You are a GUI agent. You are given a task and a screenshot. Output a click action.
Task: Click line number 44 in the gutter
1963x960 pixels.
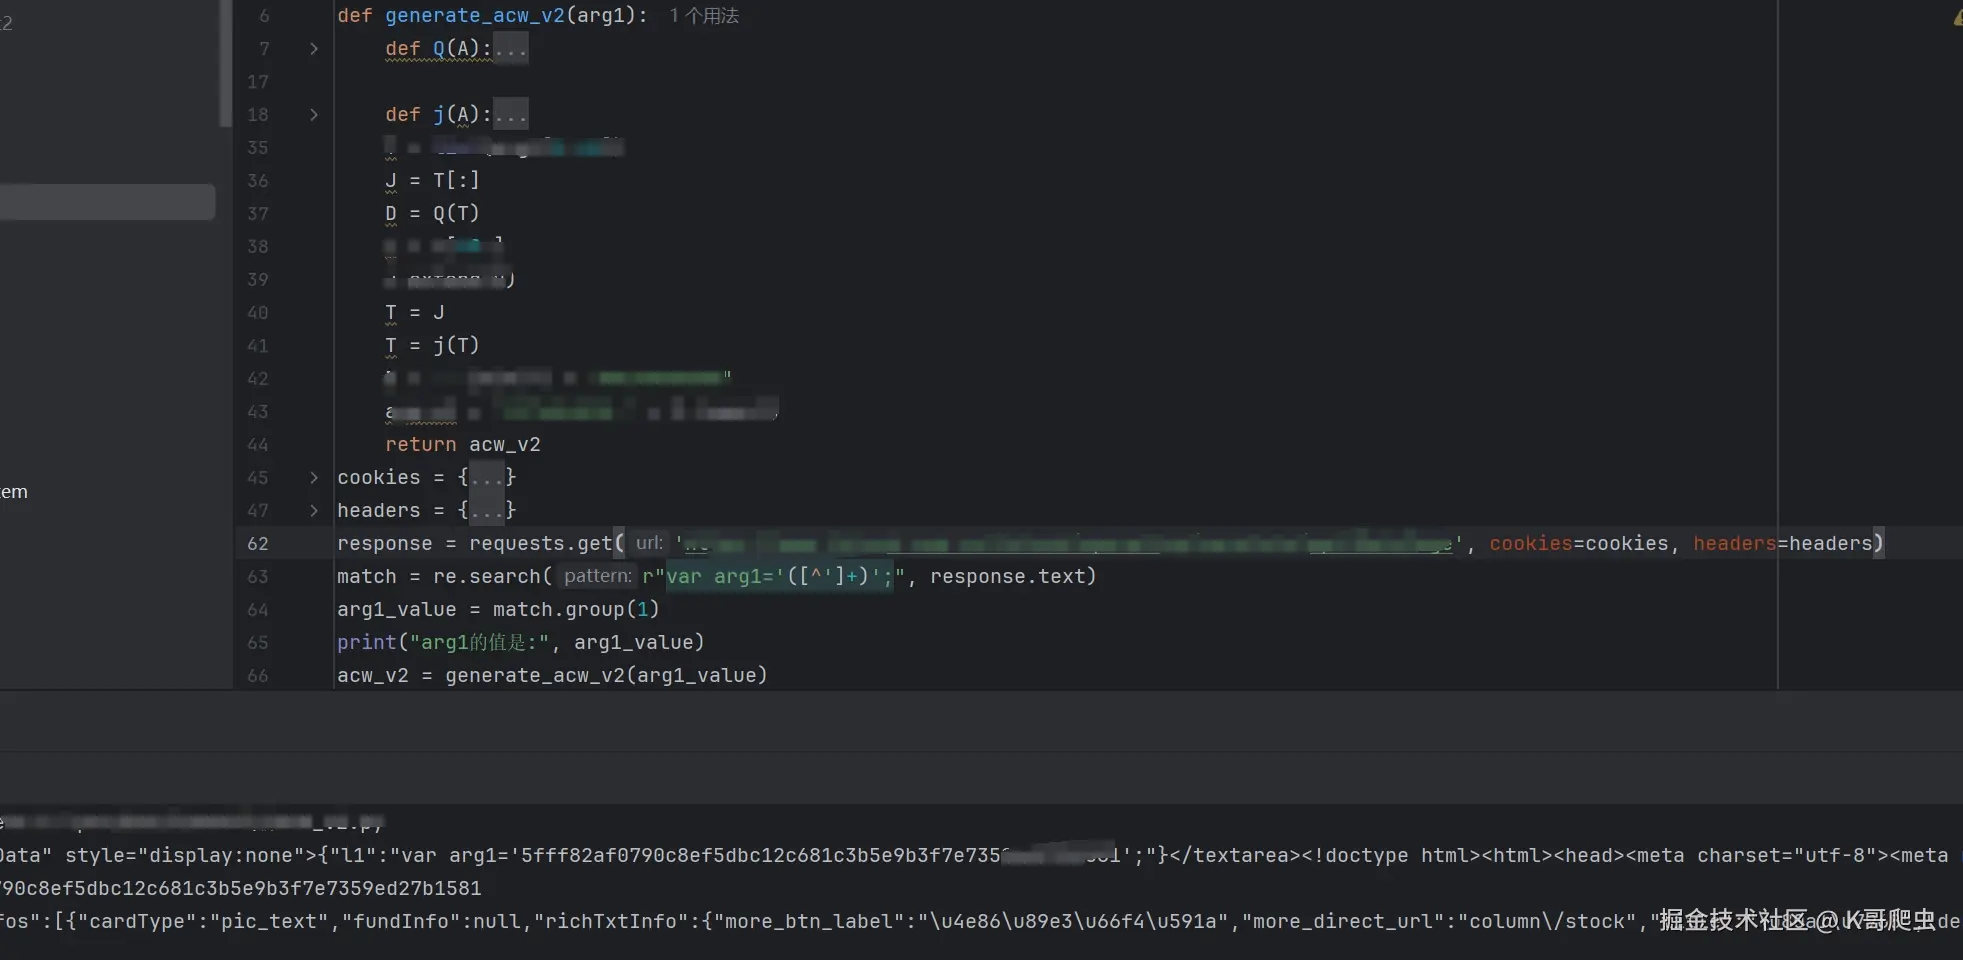(258, 445)
